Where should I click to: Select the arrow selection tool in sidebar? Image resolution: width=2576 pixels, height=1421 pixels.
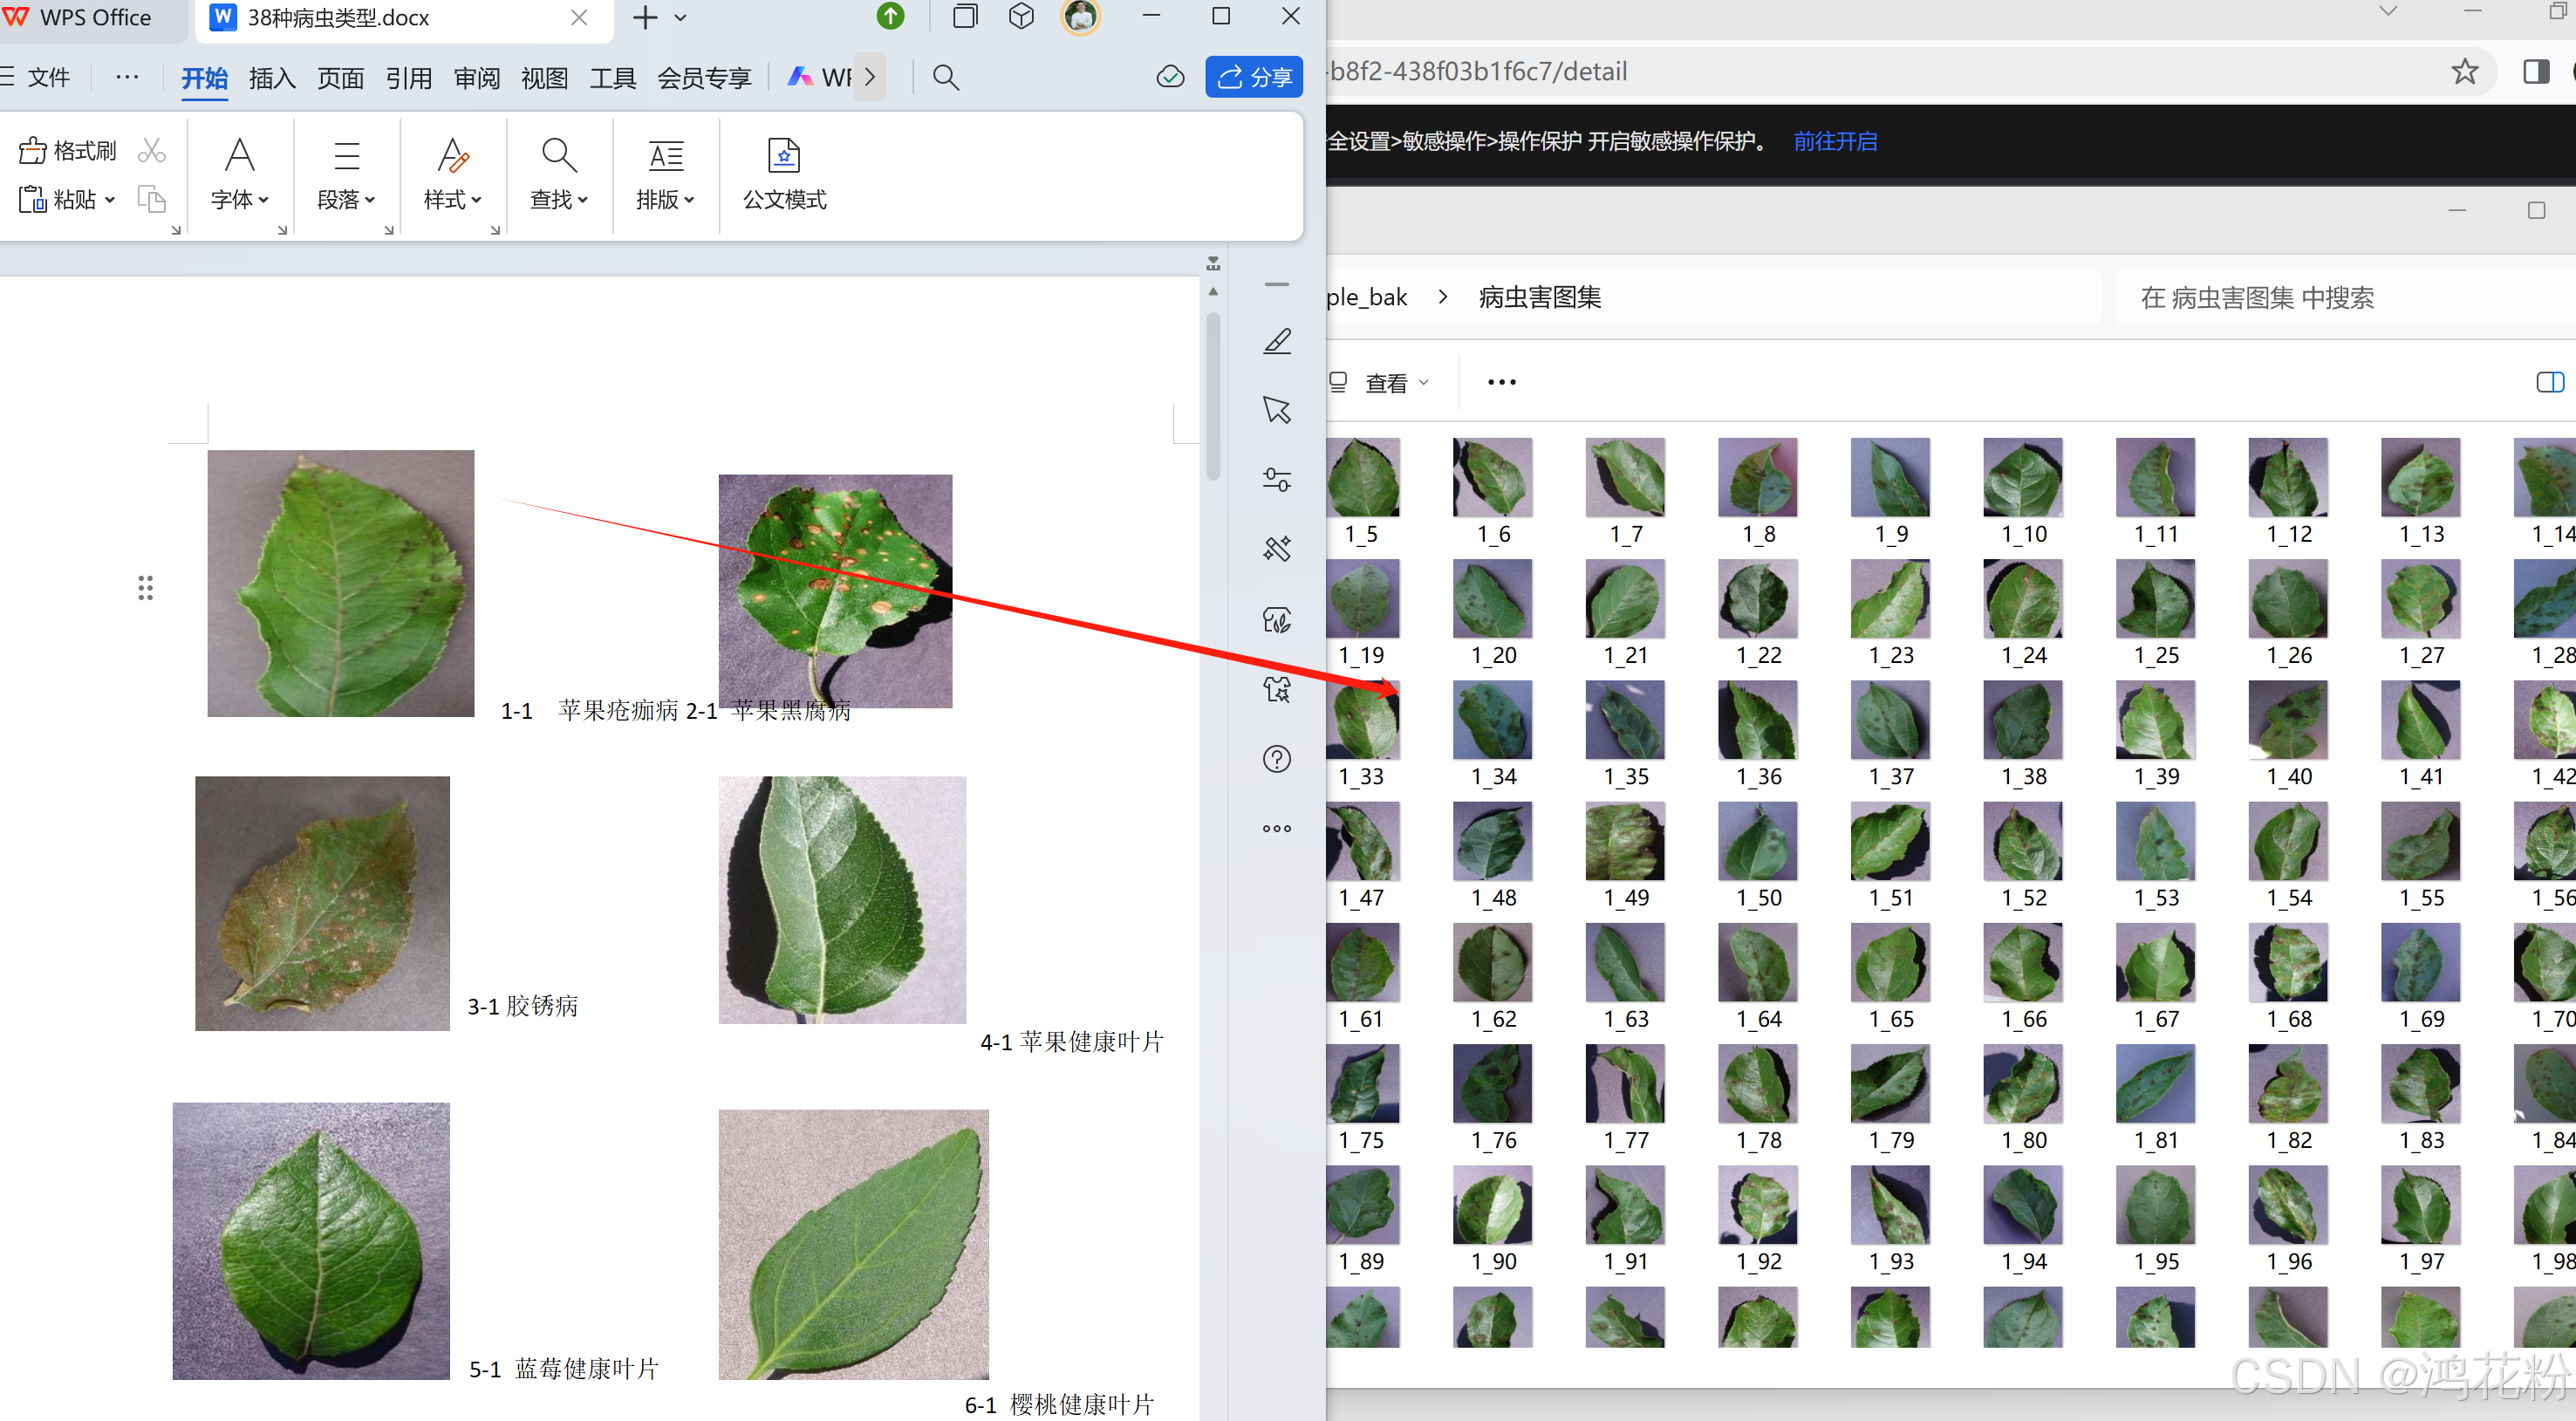1277,410
